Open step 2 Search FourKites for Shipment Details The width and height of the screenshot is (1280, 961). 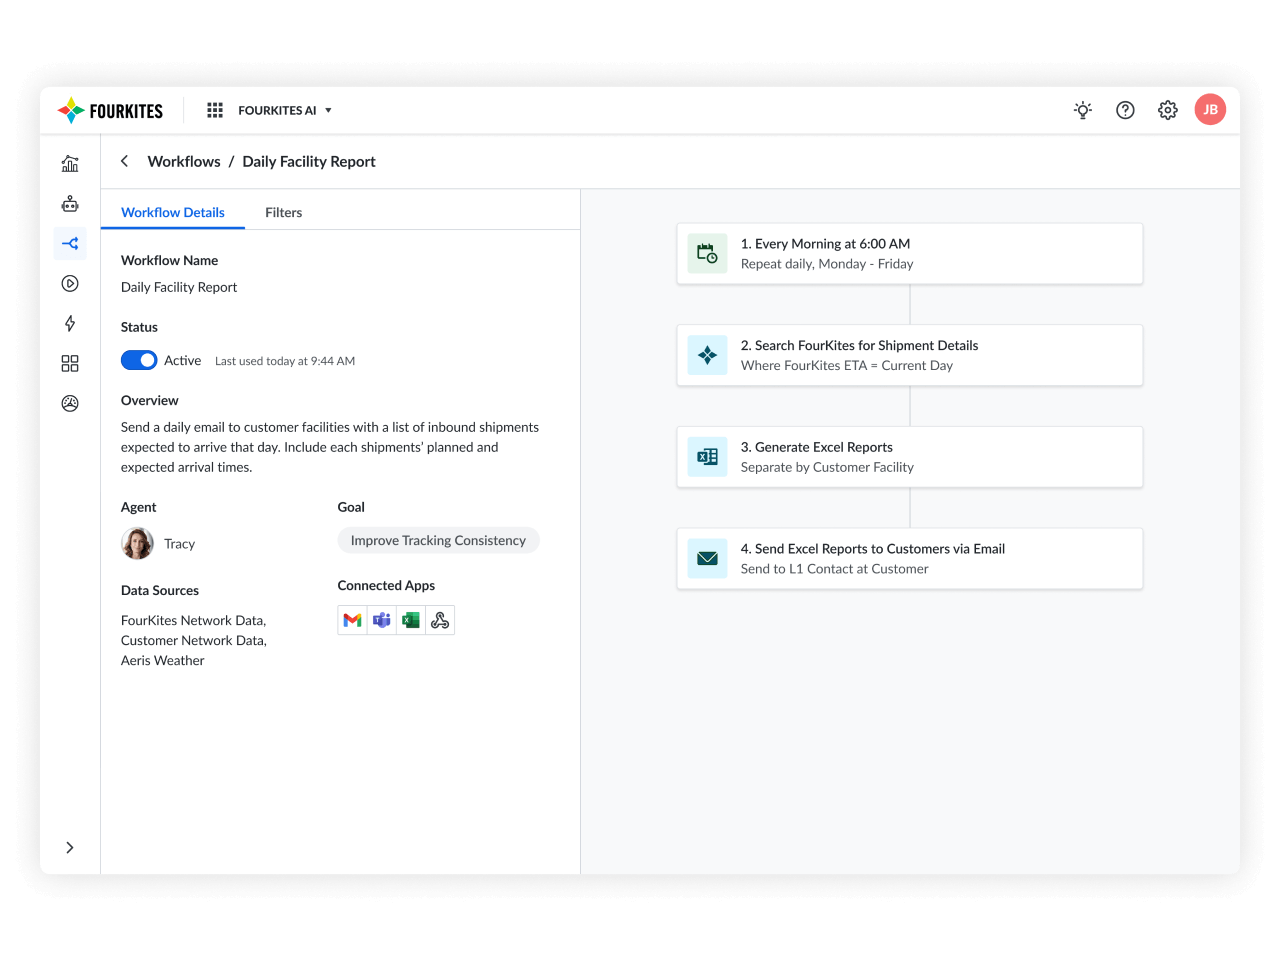click(x=910, y=356)
